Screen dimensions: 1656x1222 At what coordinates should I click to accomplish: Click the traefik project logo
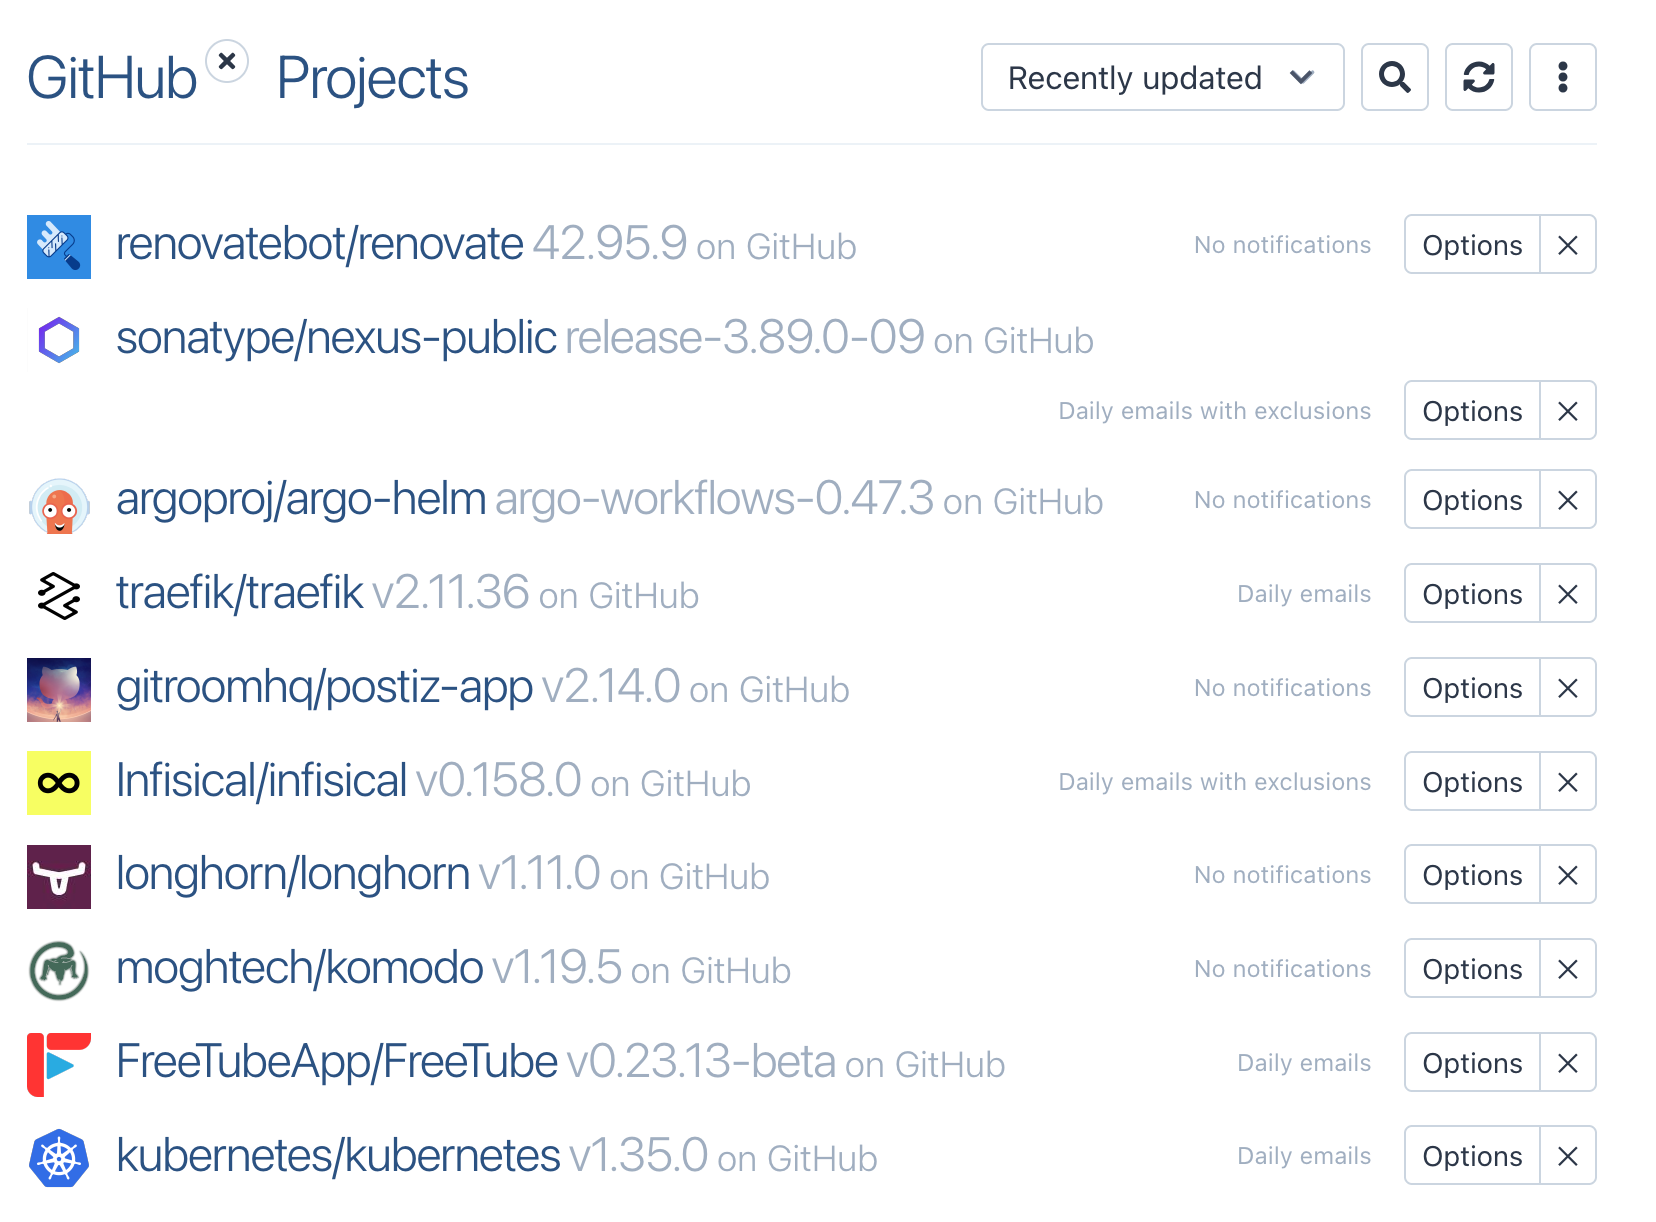[59, 596]
